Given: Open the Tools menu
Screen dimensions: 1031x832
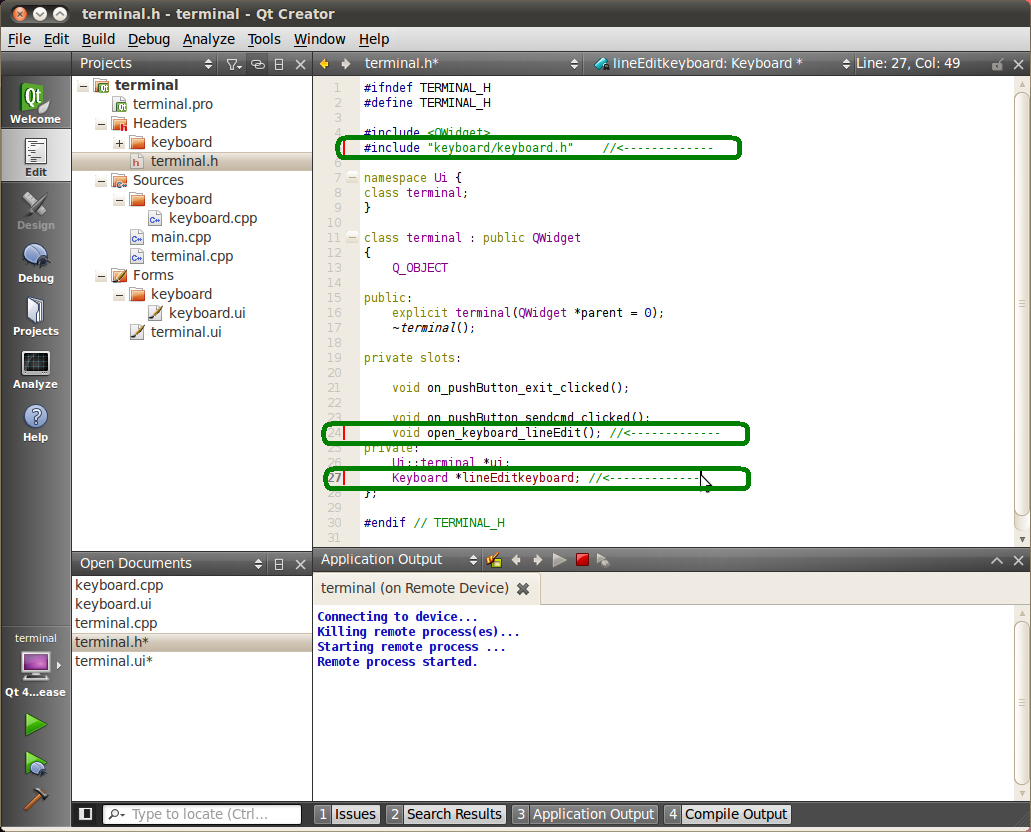Looking at the screenshot, I should (264, 39).
